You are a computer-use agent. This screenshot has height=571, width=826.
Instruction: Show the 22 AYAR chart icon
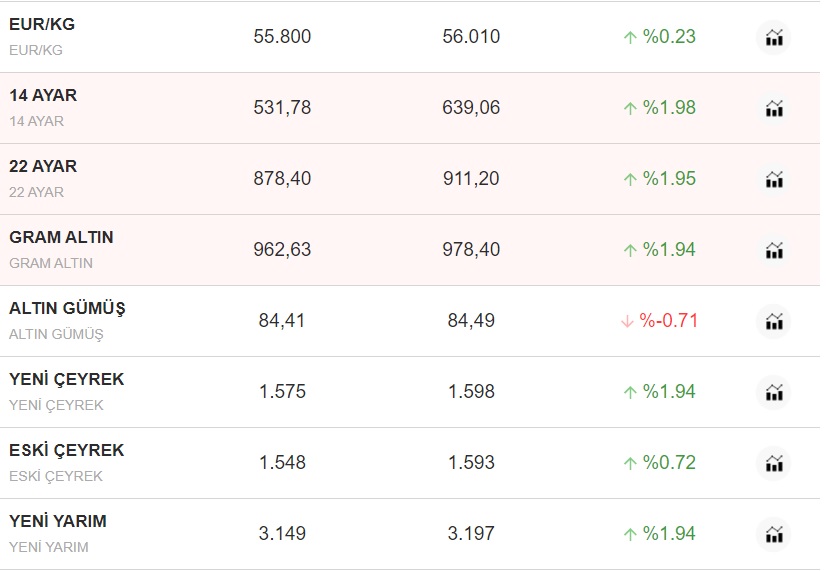(x=773, y=180)
